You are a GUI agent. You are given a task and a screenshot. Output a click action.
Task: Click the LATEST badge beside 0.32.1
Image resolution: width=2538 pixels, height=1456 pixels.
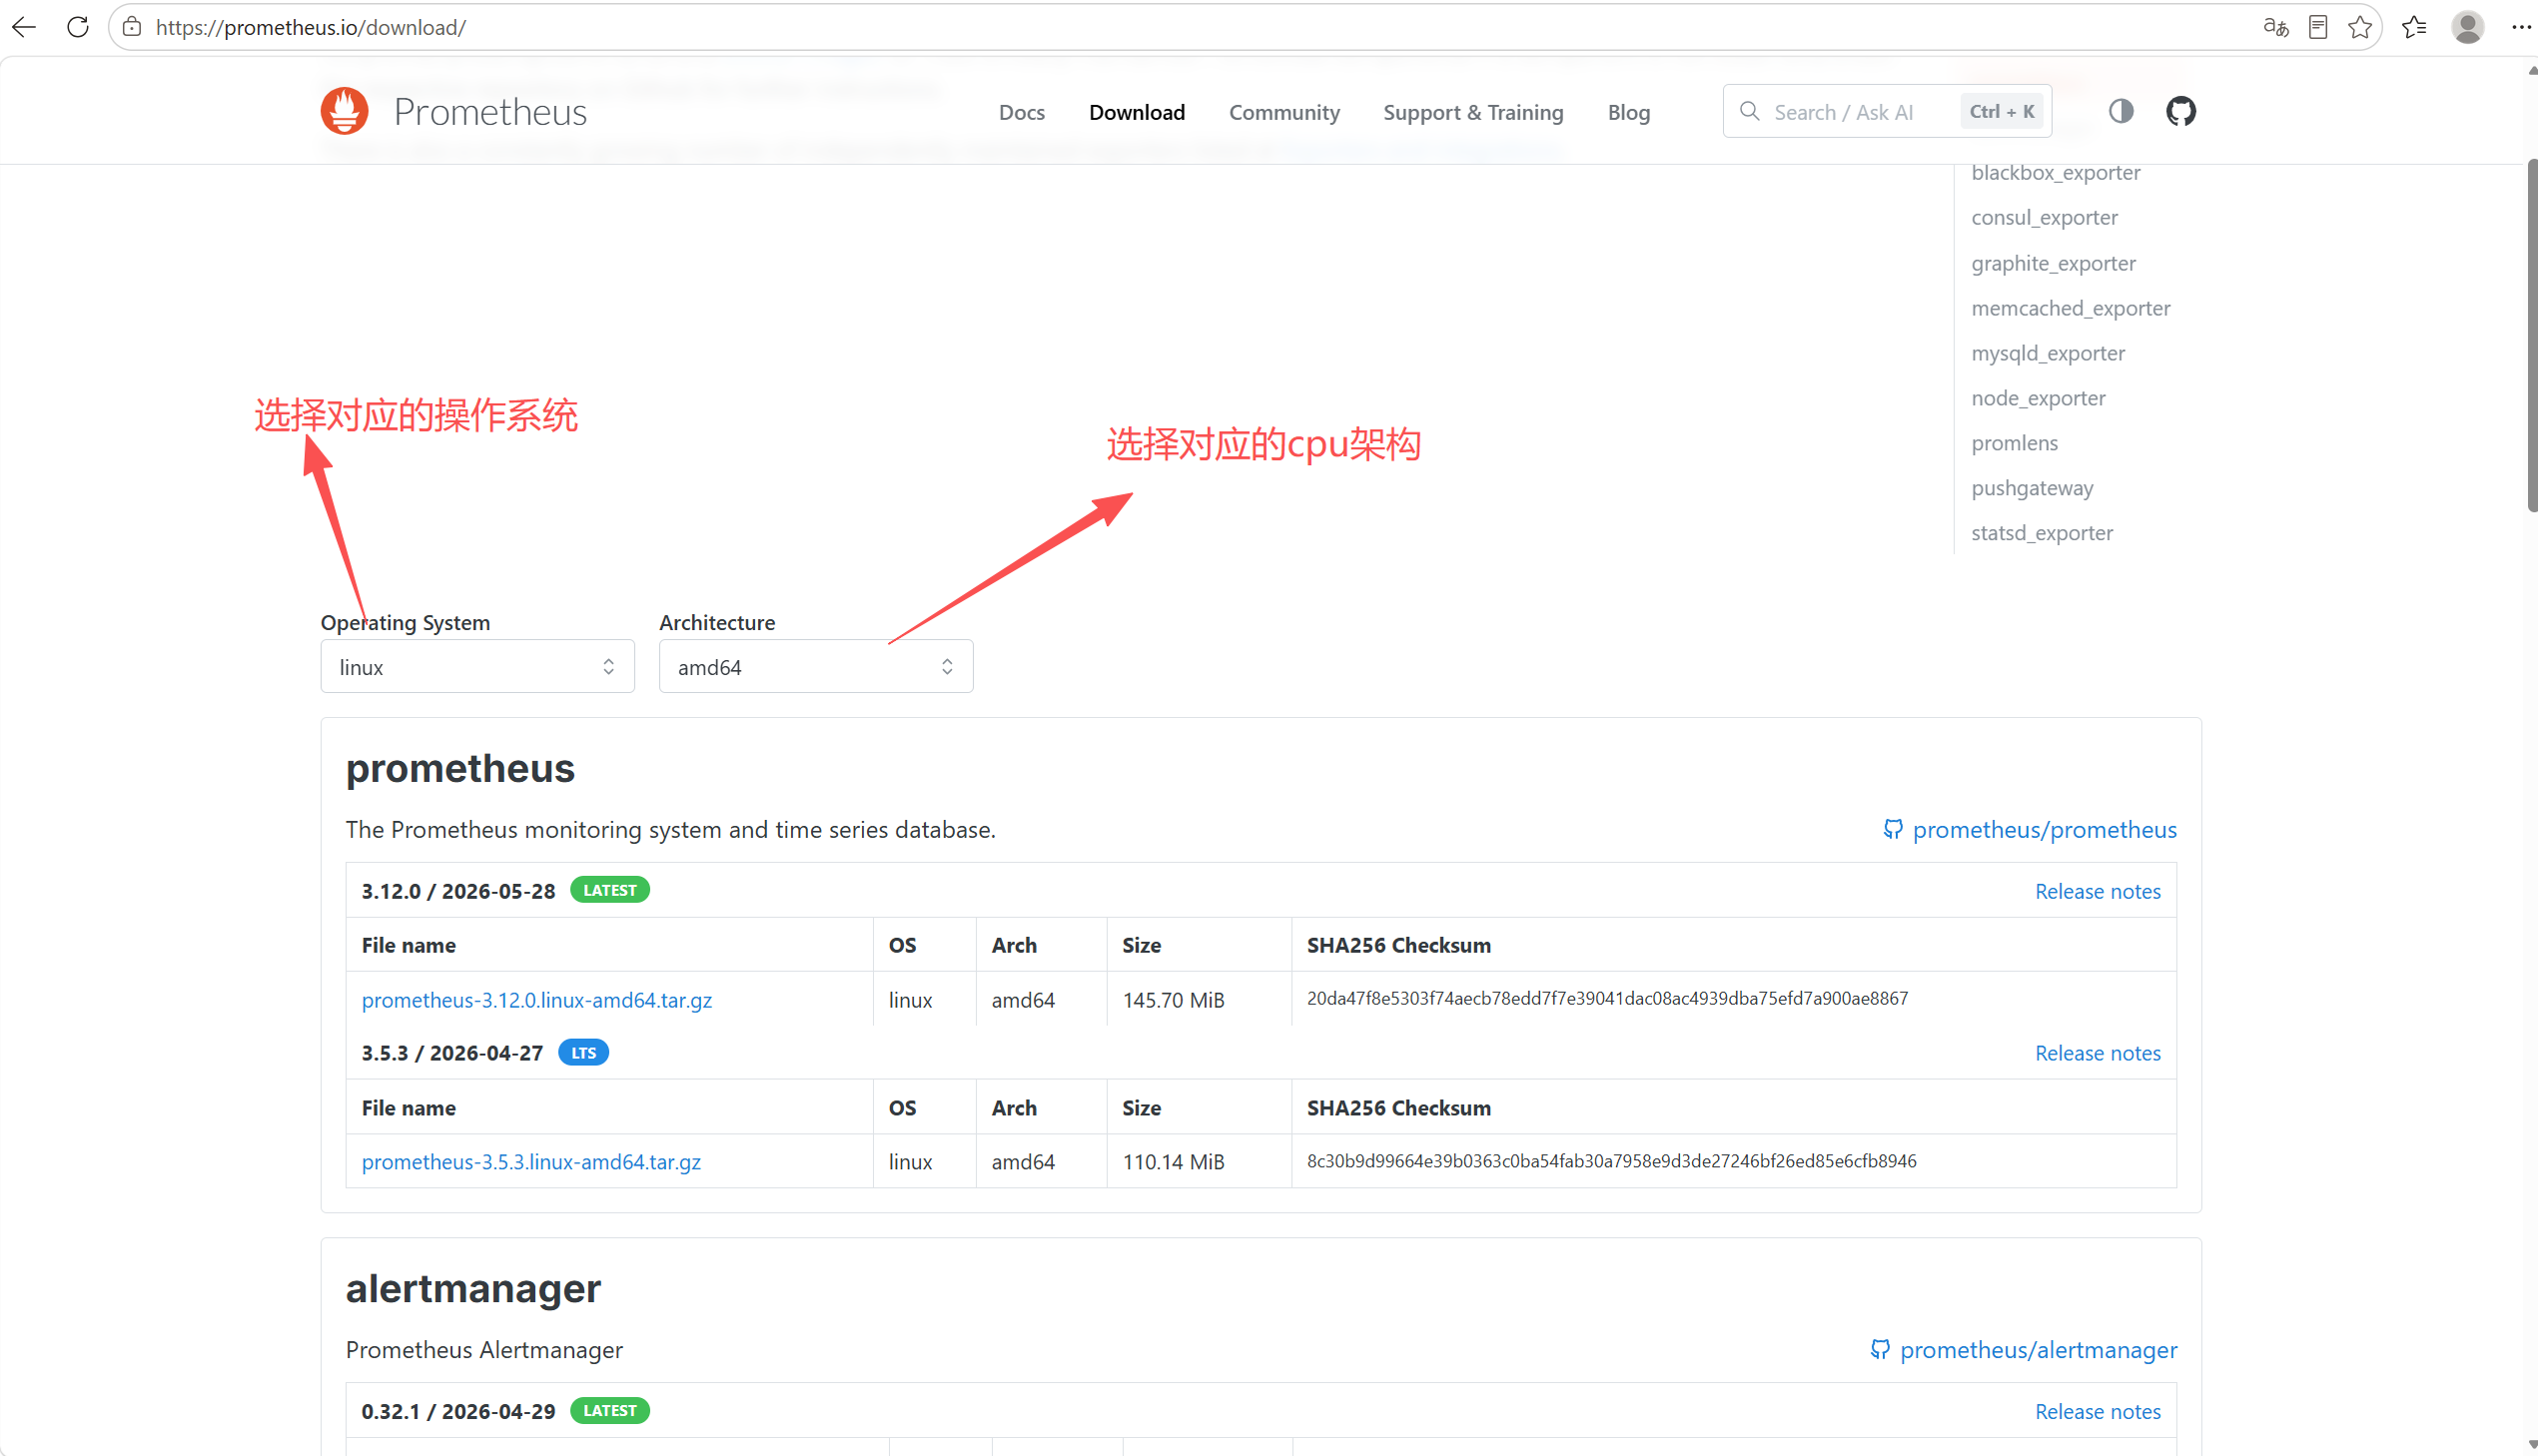pos(610,1411)
